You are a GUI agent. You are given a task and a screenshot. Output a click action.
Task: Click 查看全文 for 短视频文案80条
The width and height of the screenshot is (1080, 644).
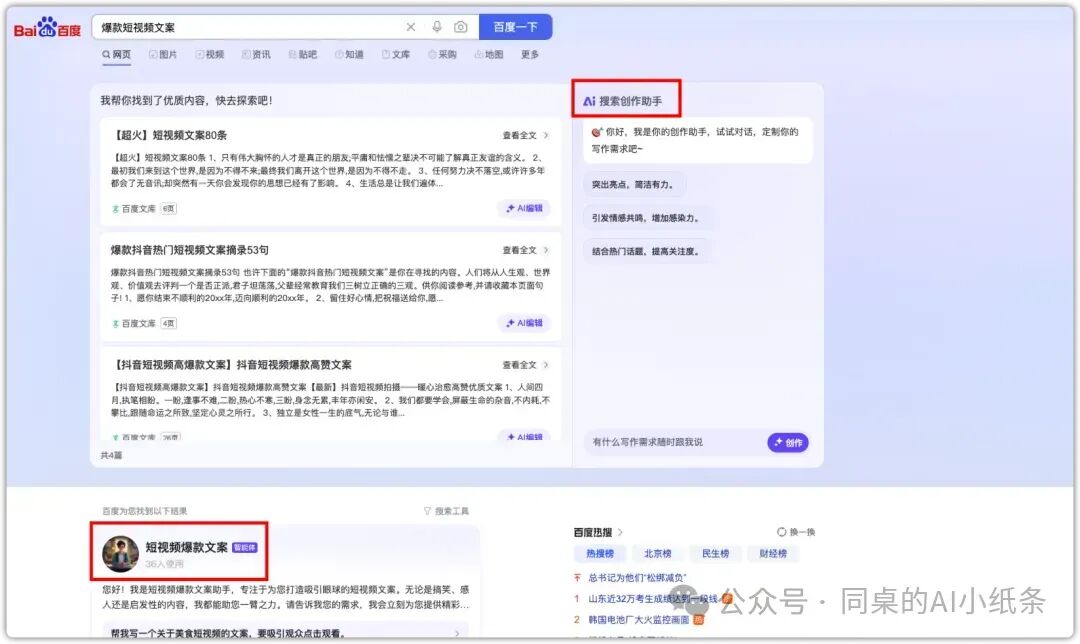[525, 136]
